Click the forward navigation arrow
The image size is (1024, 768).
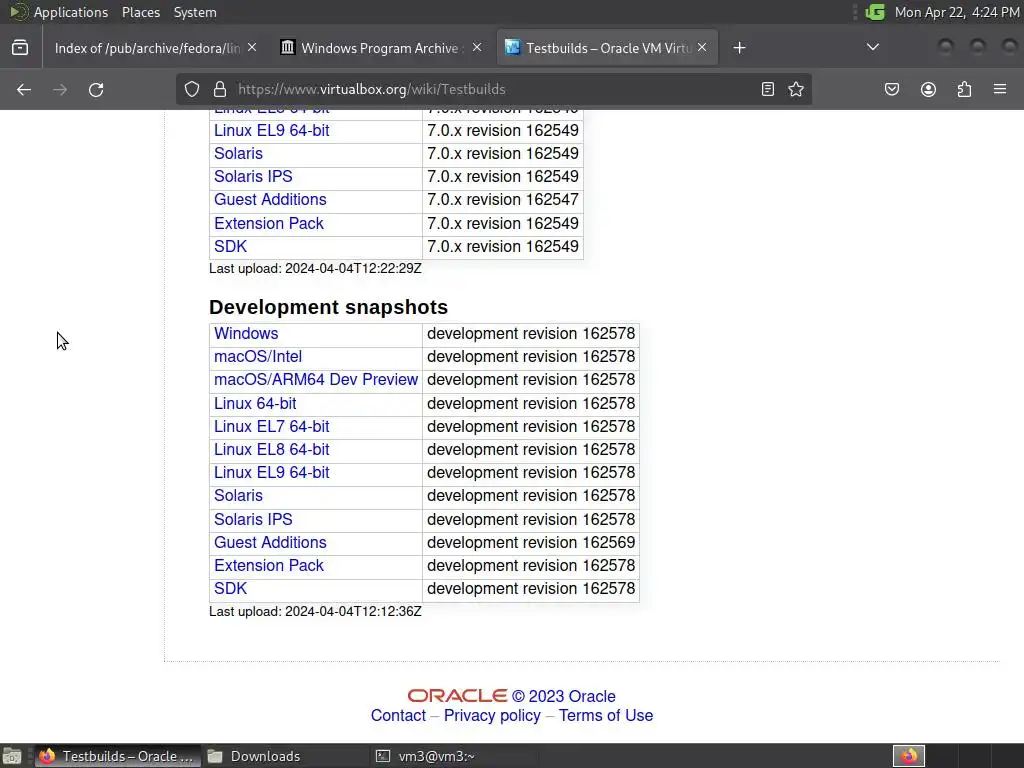[60, 89]
